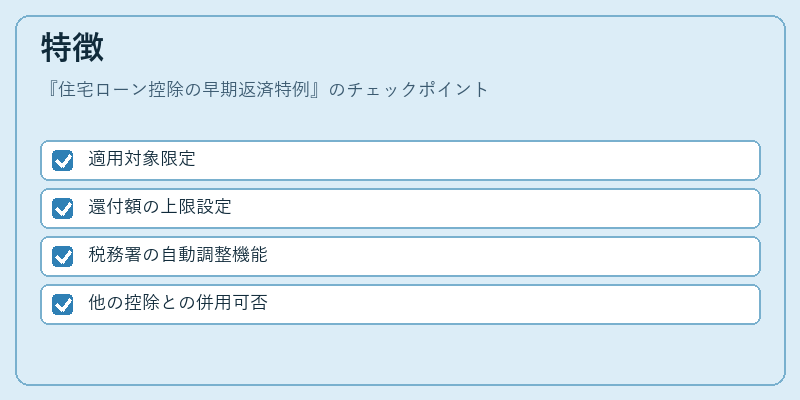The width and height of the screenshot is (800, 400).
Task: Untick the 他の控除との併用可否 checkbox
Action: [x=63, y=305]
